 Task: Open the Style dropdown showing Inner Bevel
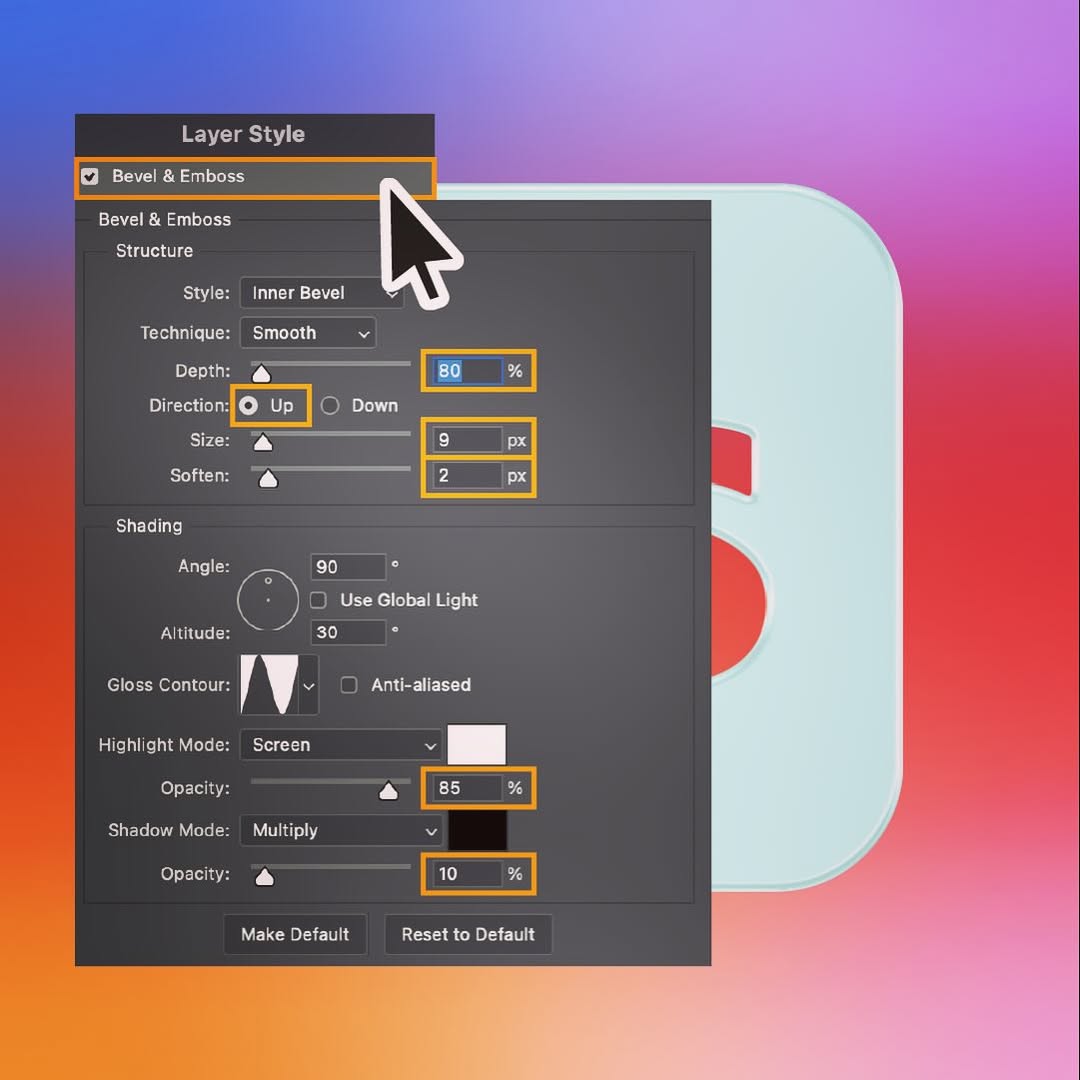[x=321, y=293]
